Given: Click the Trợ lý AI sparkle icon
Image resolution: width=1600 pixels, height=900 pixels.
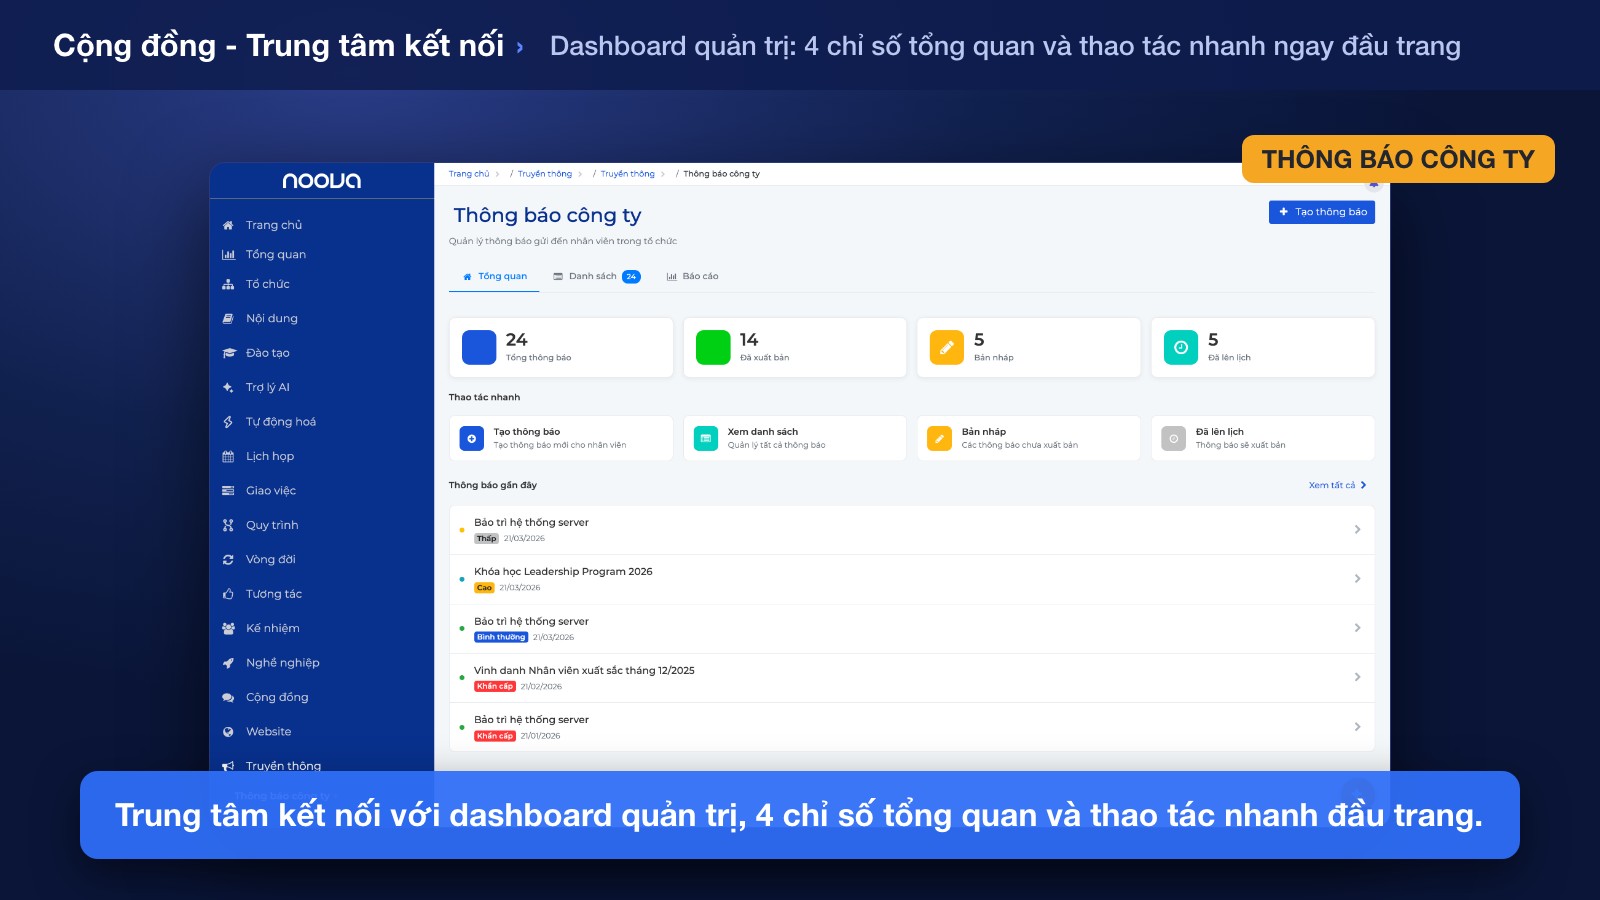Looking at the screenshot, I should [228, 387].
